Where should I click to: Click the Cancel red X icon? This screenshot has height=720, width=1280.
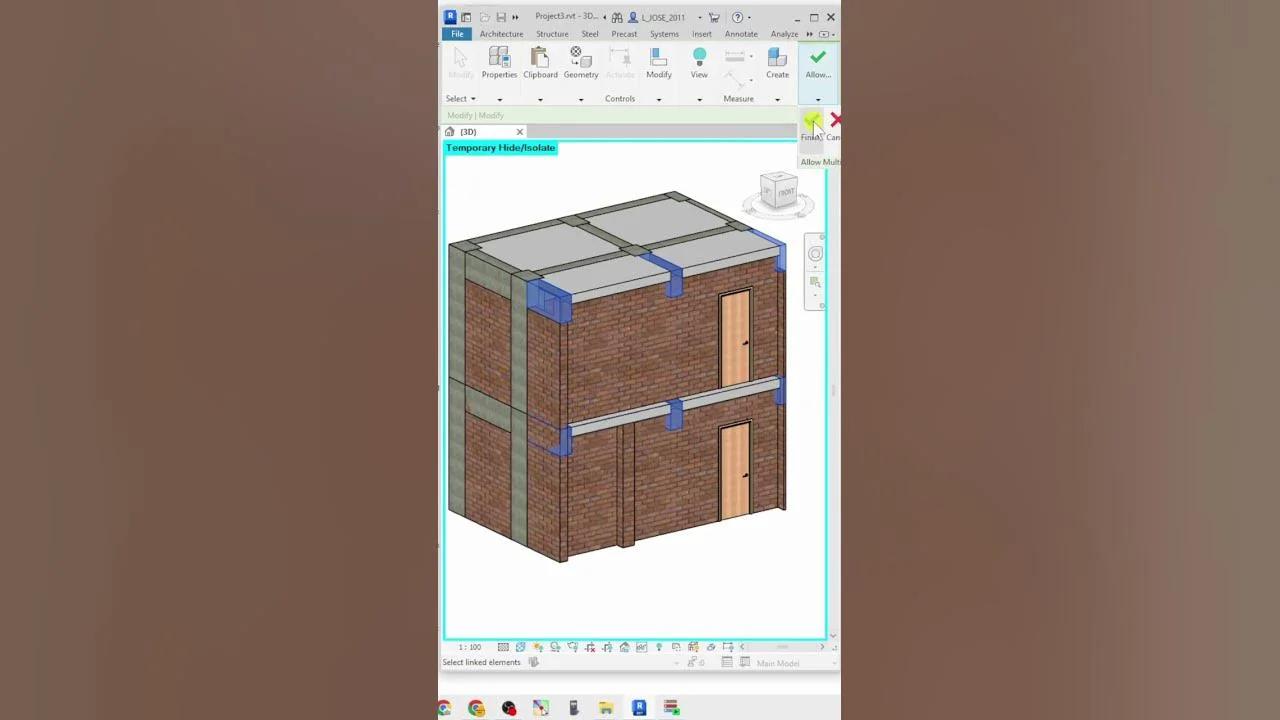[835, 120]
